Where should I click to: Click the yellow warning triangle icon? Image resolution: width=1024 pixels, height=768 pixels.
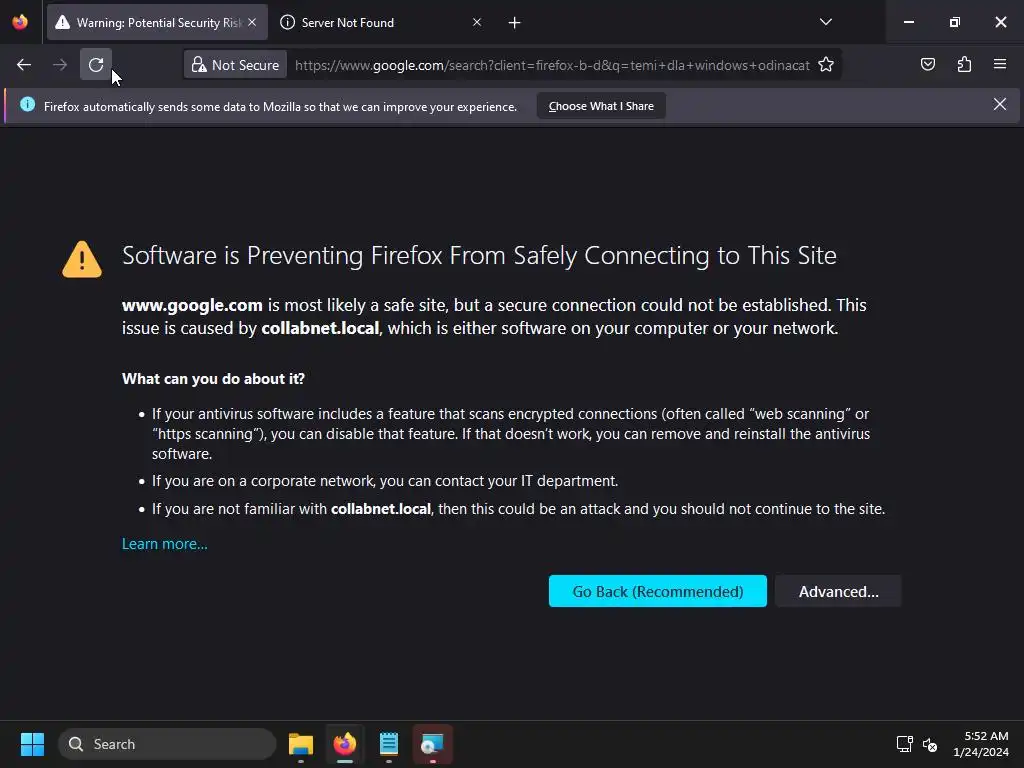click(82, 259)
